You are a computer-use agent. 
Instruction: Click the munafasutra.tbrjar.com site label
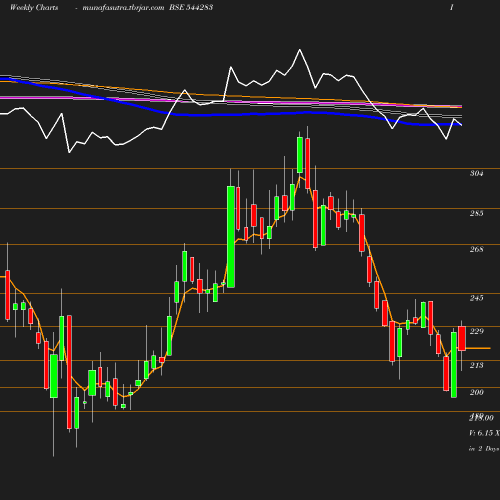(x=123, y=8)
